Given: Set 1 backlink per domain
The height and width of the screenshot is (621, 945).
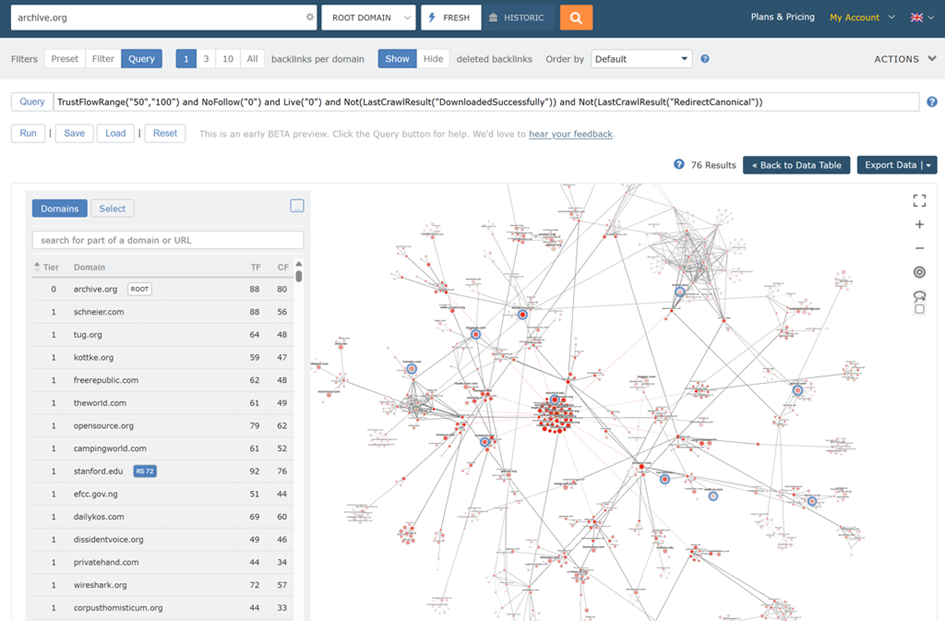Looking at the screenshot, I should (x=186, y=58).
